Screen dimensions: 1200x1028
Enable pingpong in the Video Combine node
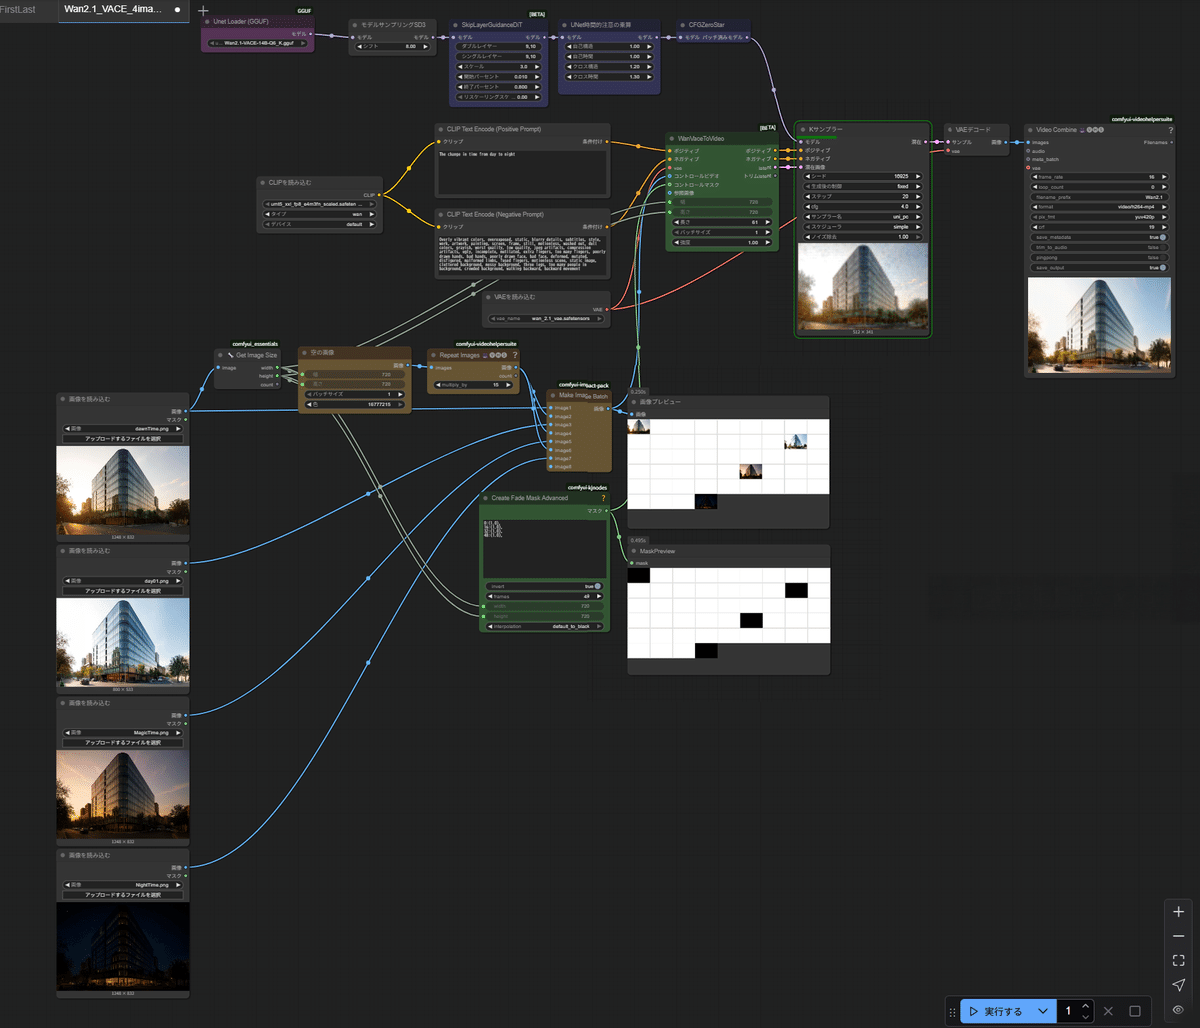click(x=1162, y=257)
